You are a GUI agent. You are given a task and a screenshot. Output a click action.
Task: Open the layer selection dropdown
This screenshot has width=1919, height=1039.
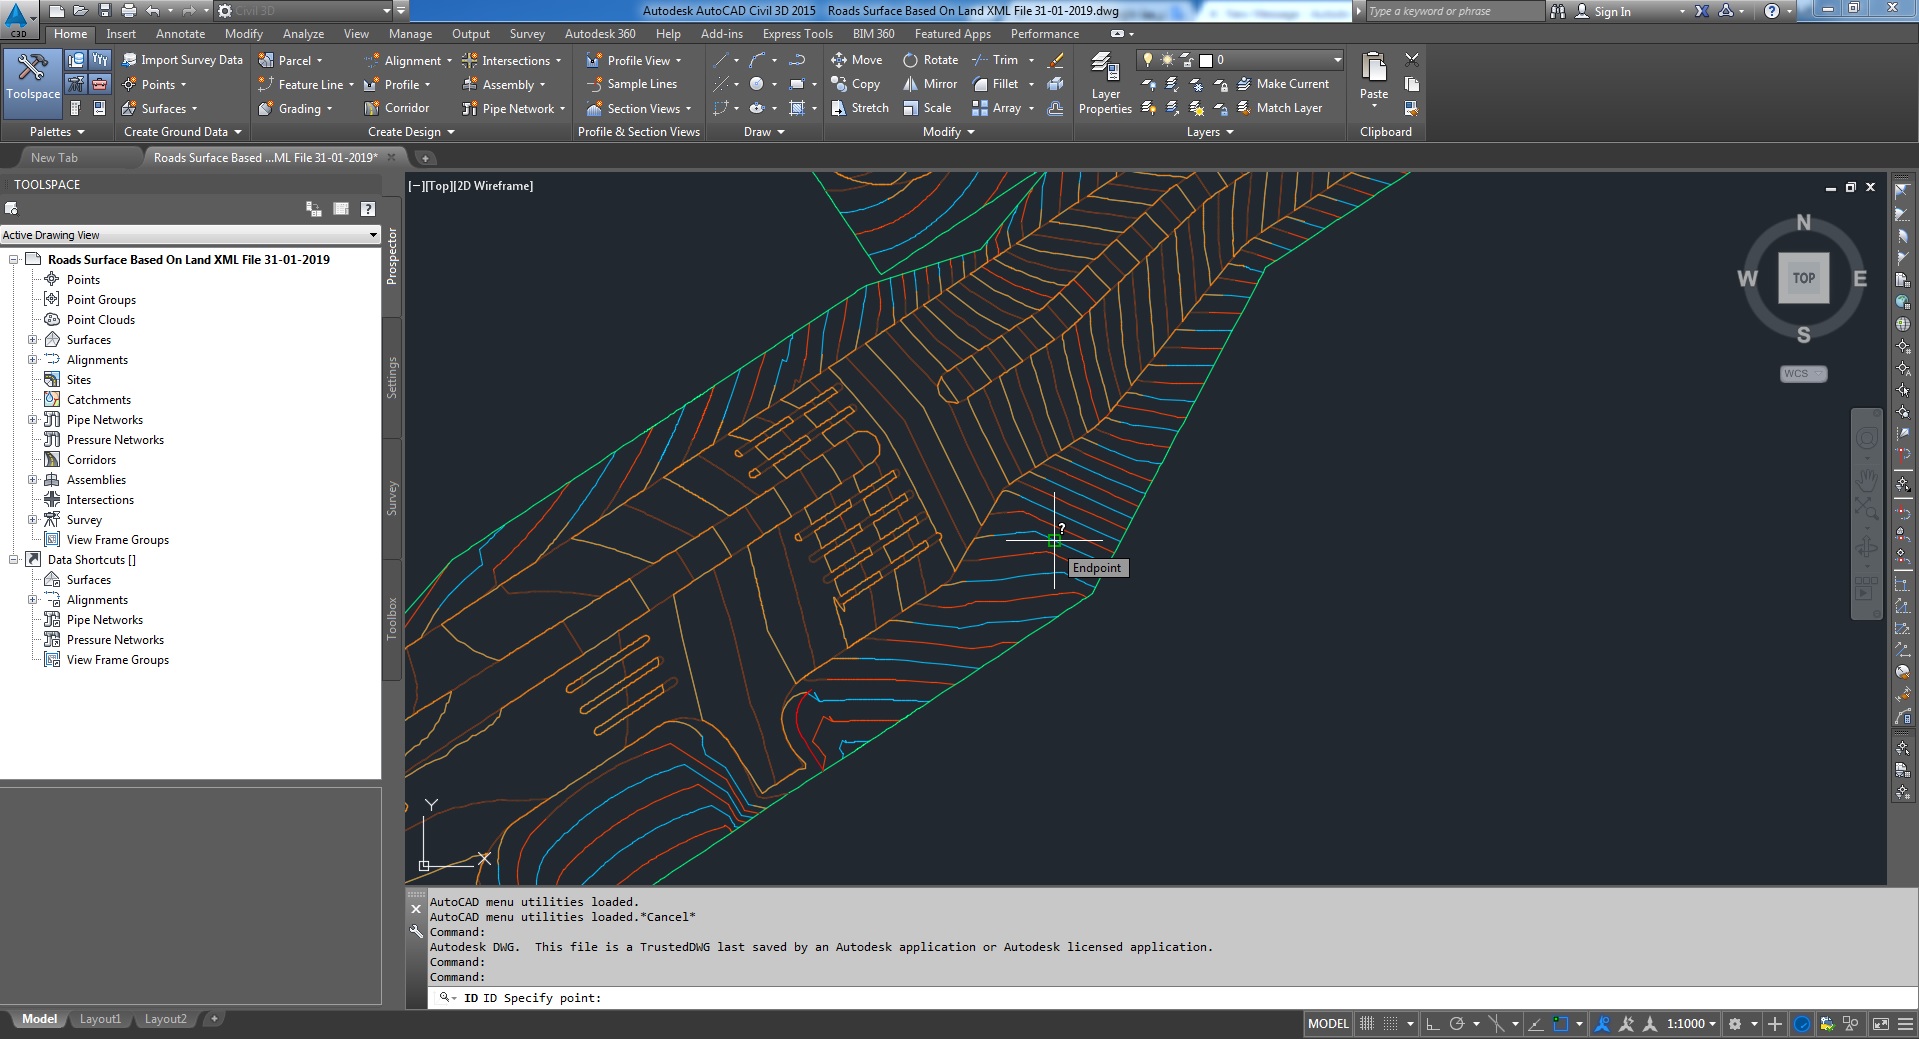[1337, 60]
